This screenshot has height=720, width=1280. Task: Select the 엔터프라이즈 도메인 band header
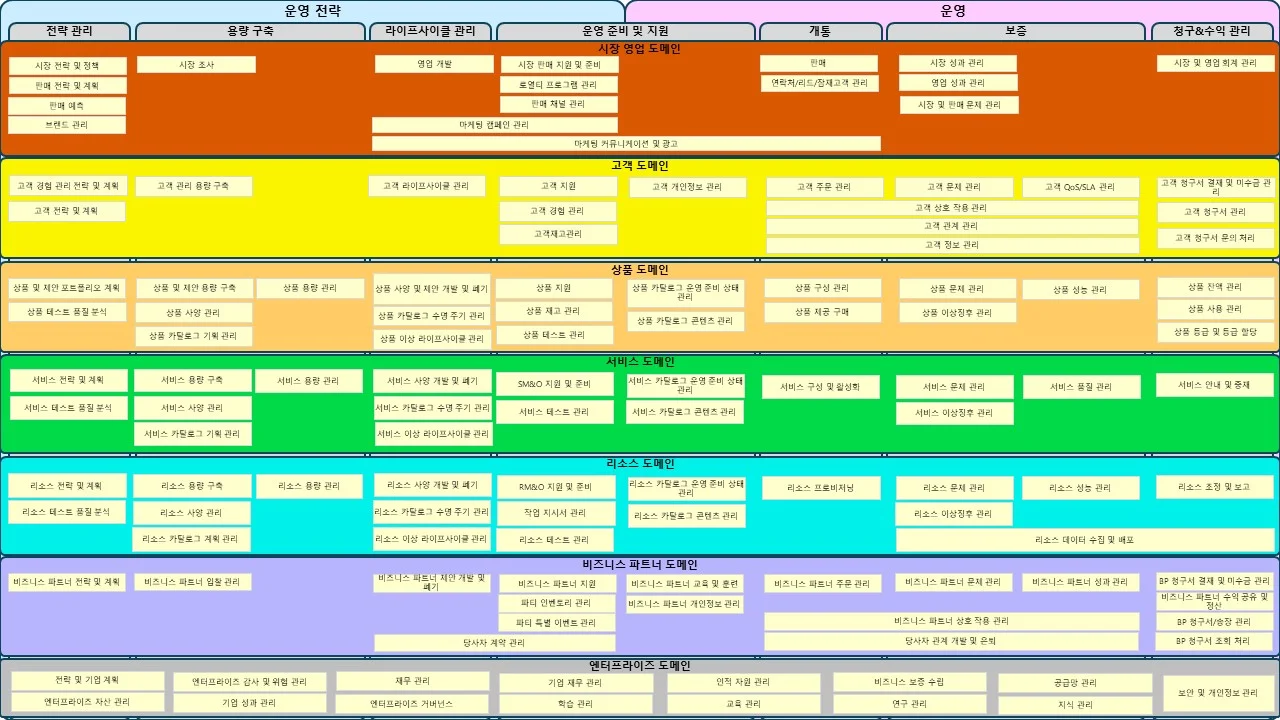(x=640, y=664)
